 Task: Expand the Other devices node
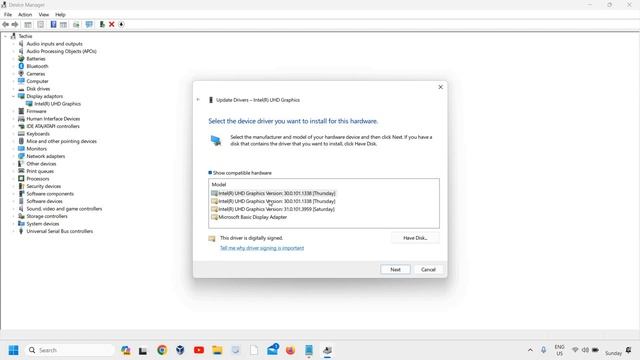[x=13, y=164]
